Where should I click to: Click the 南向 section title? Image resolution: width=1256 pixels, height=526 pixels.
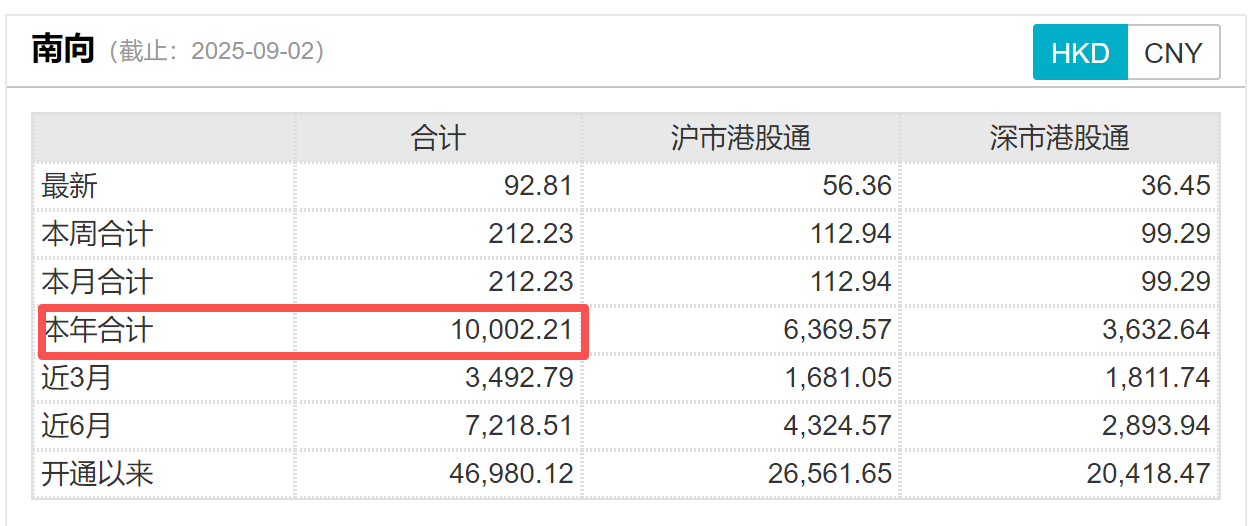(x=63, y=50)
